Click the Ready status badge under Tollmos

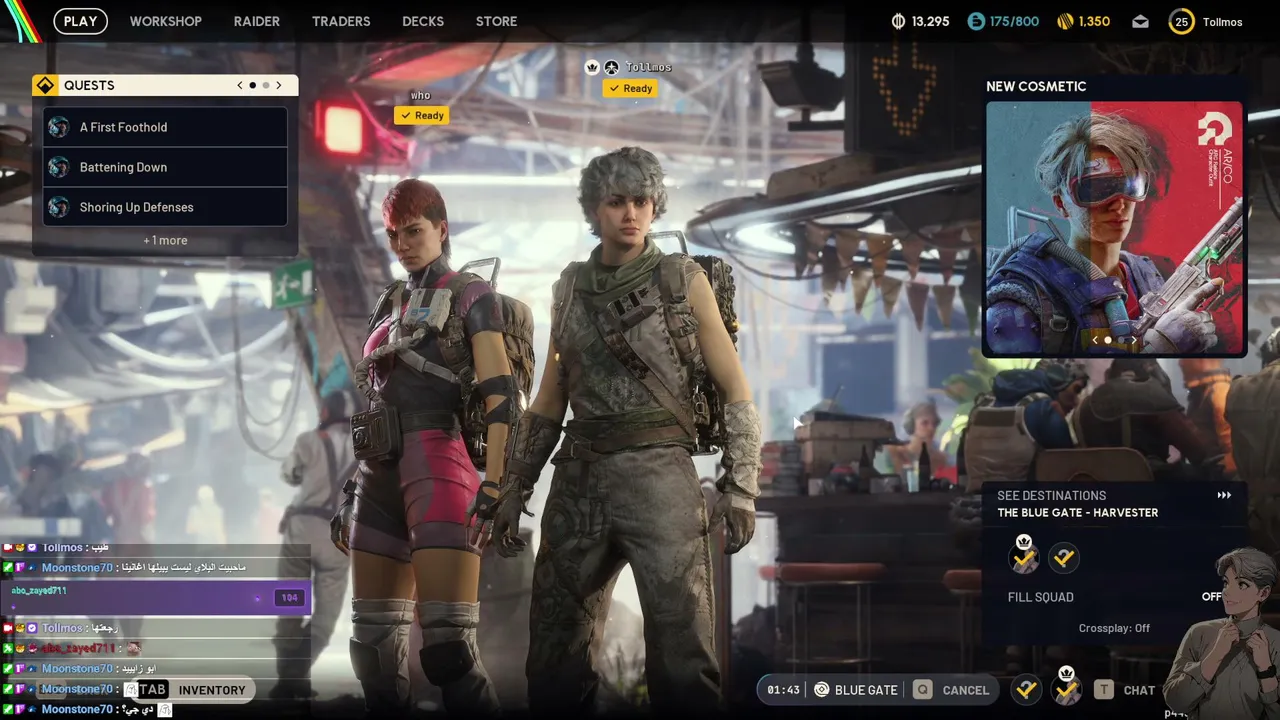(x=629, y=88)
